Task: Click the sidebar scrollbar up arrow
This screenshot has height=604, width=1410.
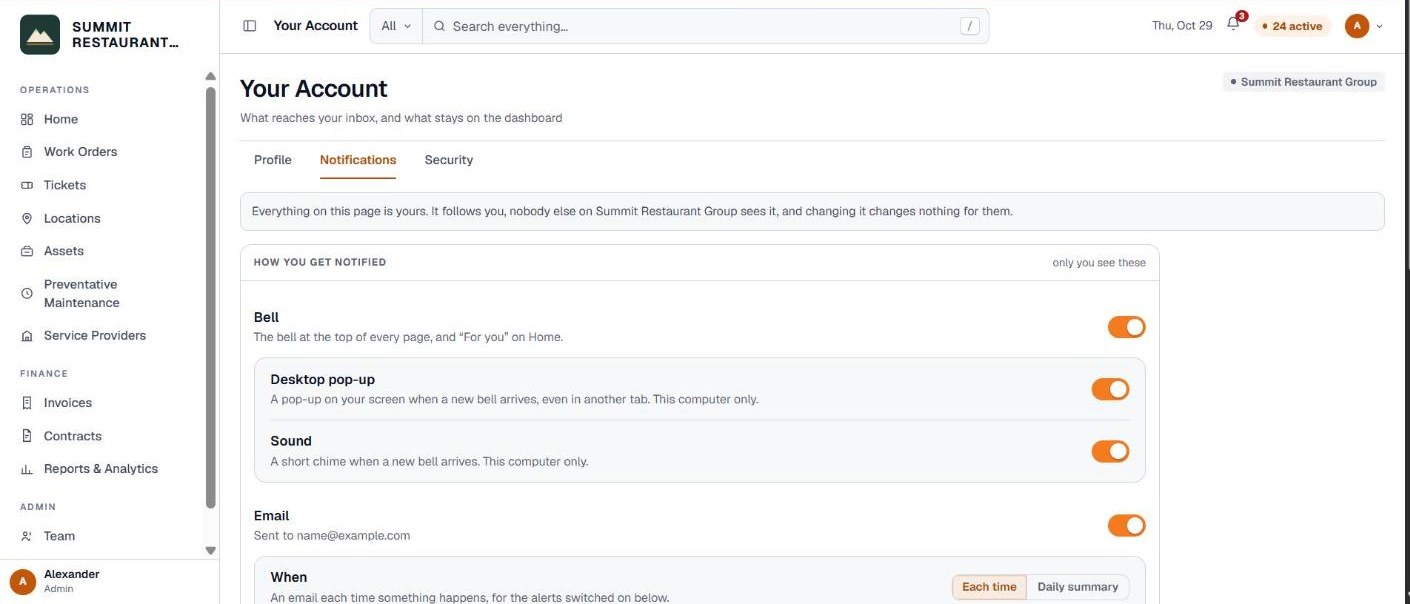Action: [210, 76]
